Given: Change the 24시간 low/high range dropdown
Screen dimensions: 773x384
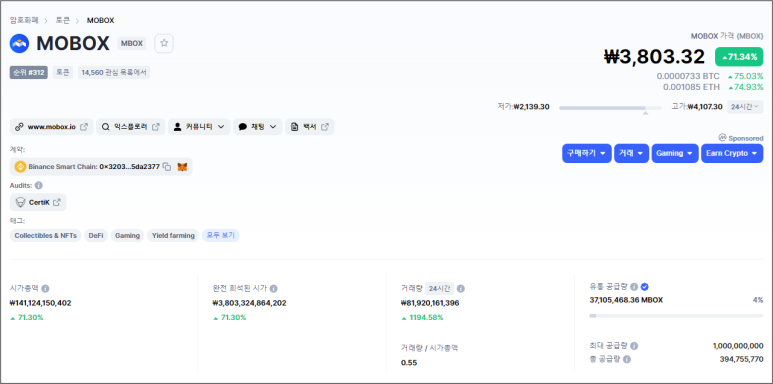Looking at the screenshot, I should [x=745, y=107].
